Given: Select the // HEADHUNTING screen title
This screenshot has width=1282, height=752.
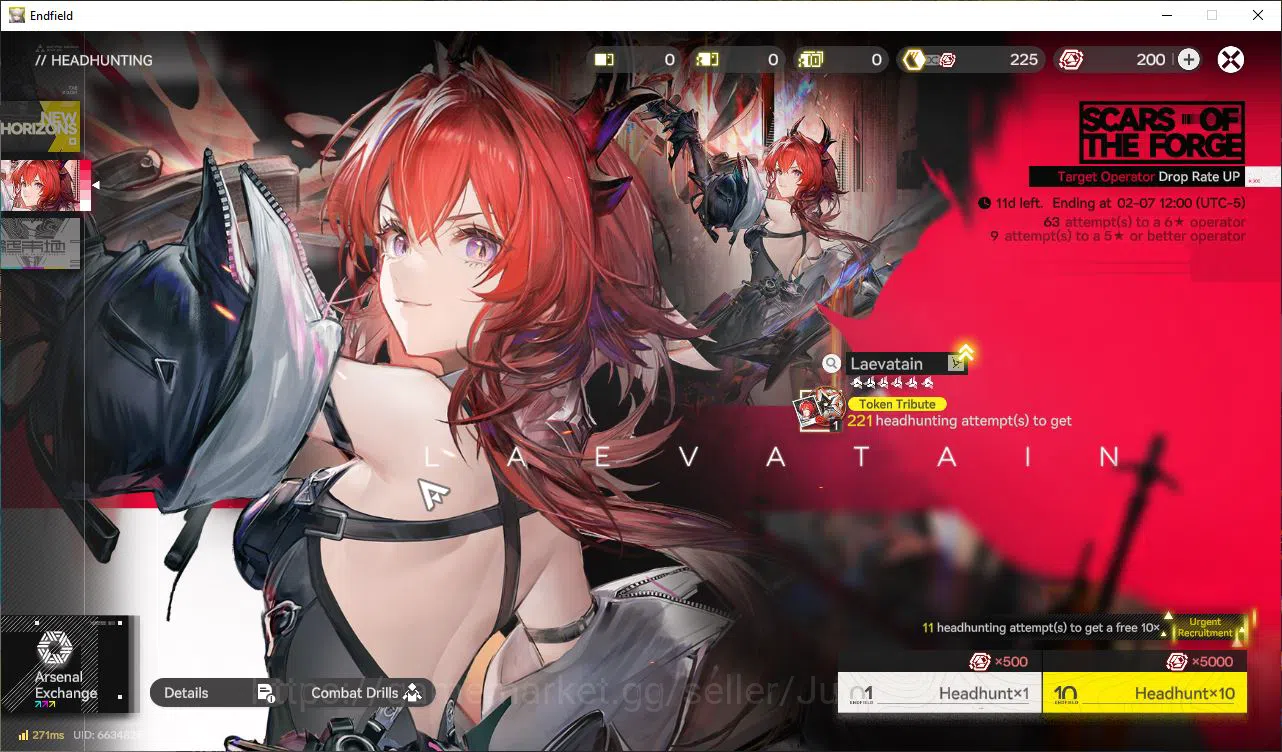Looking at the screenshot, I should (x=94, y=60).
